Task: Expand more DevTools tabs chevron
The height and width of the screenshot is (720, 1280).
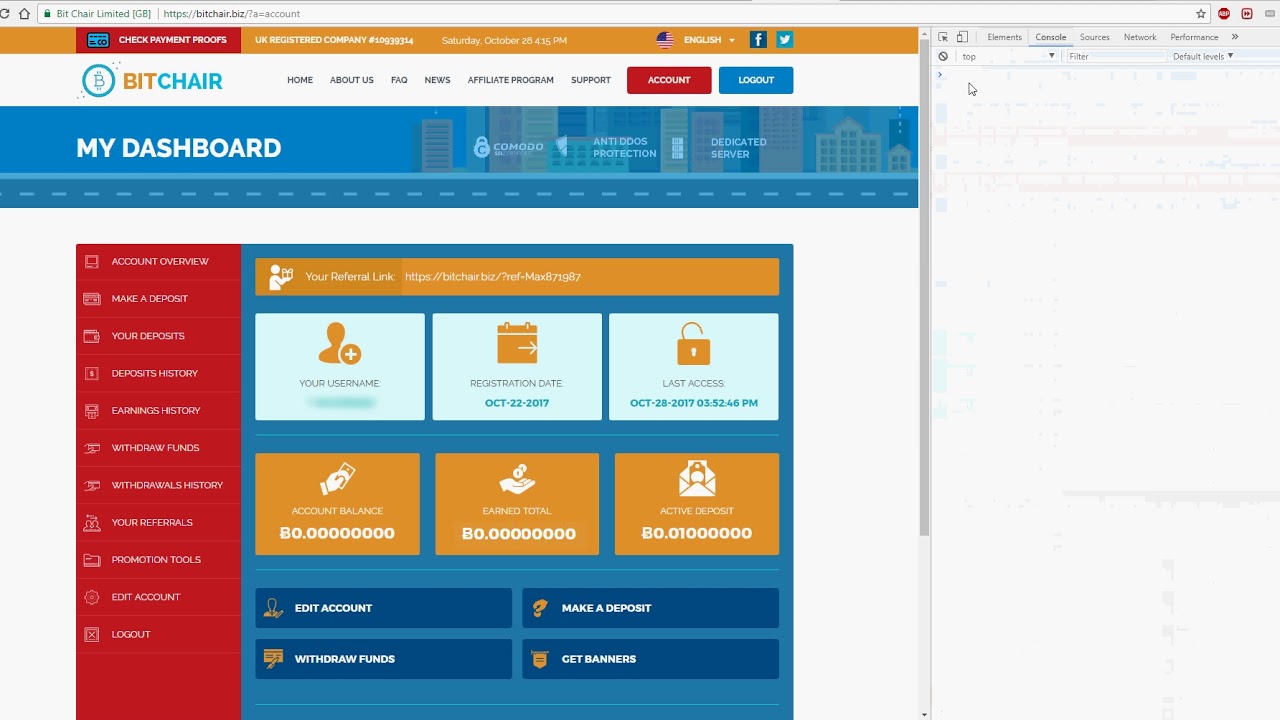Action: 1235,37
